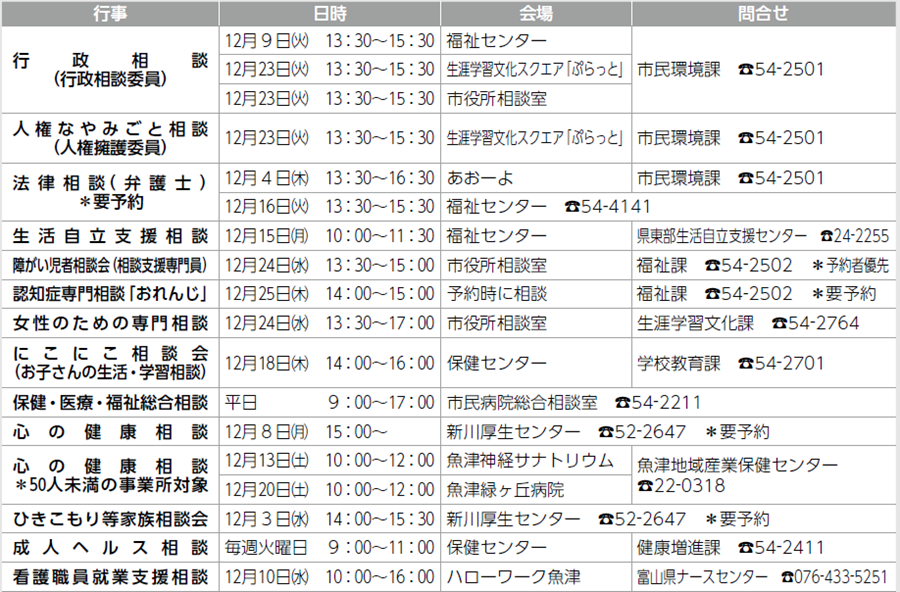Open the 生活自立支援相談 event name
Viewport: 900px width, 592px height.
[x=110, y=236]
